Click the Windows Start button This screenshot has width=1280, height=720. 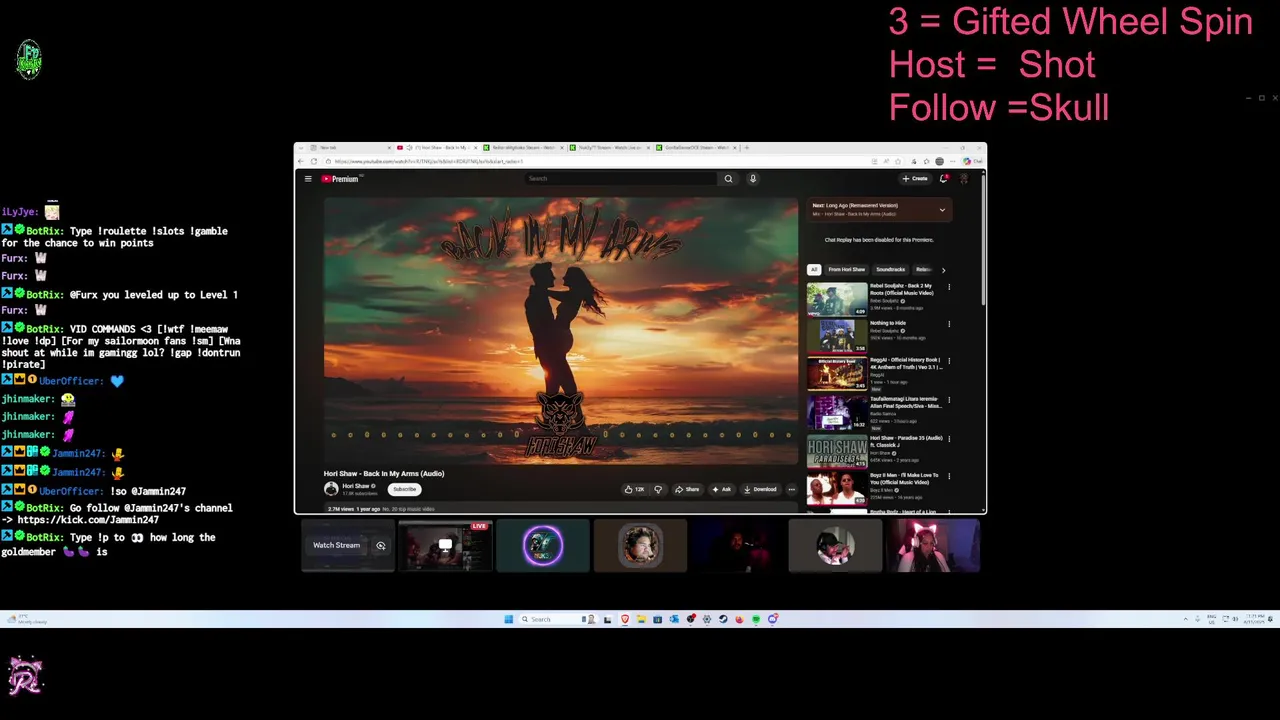tap(508, 619)
